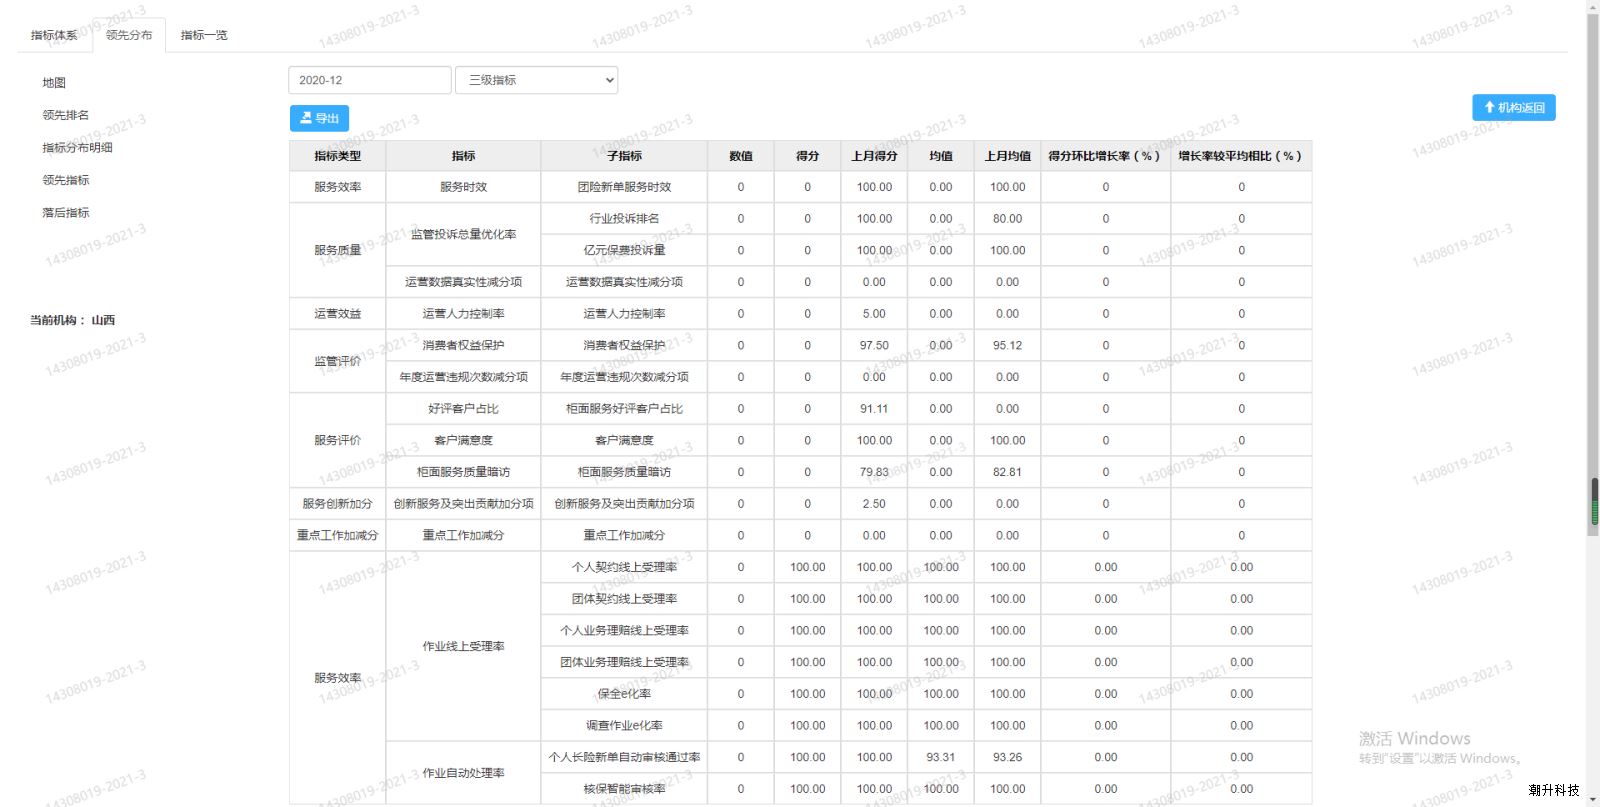Image resolution: width=1600 pixels, height=807 pixels.
Task: Open the 指标体系 tab
Action: pyautogui.click(x=54, y=35)
